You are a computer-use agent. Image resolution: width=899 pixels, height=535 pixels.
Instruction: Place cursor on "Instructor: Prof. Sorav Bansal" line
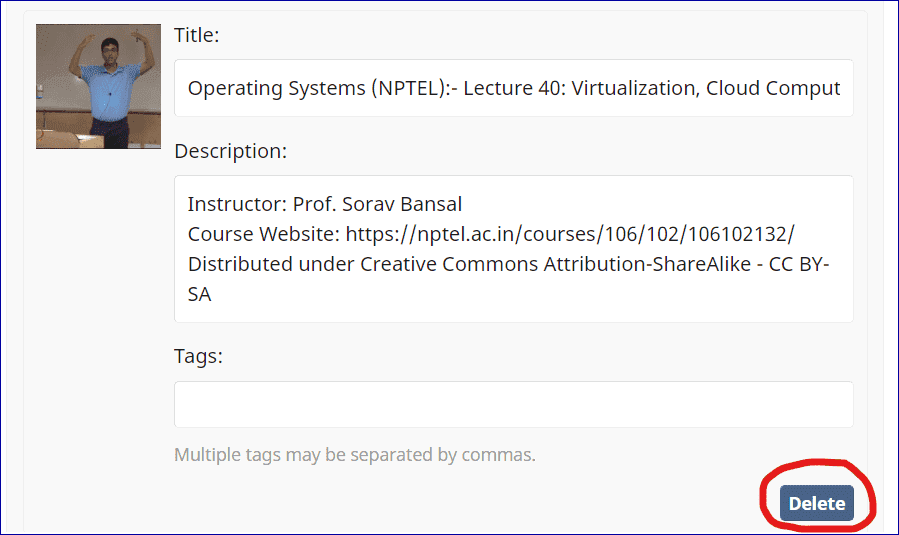coord(325,204)
